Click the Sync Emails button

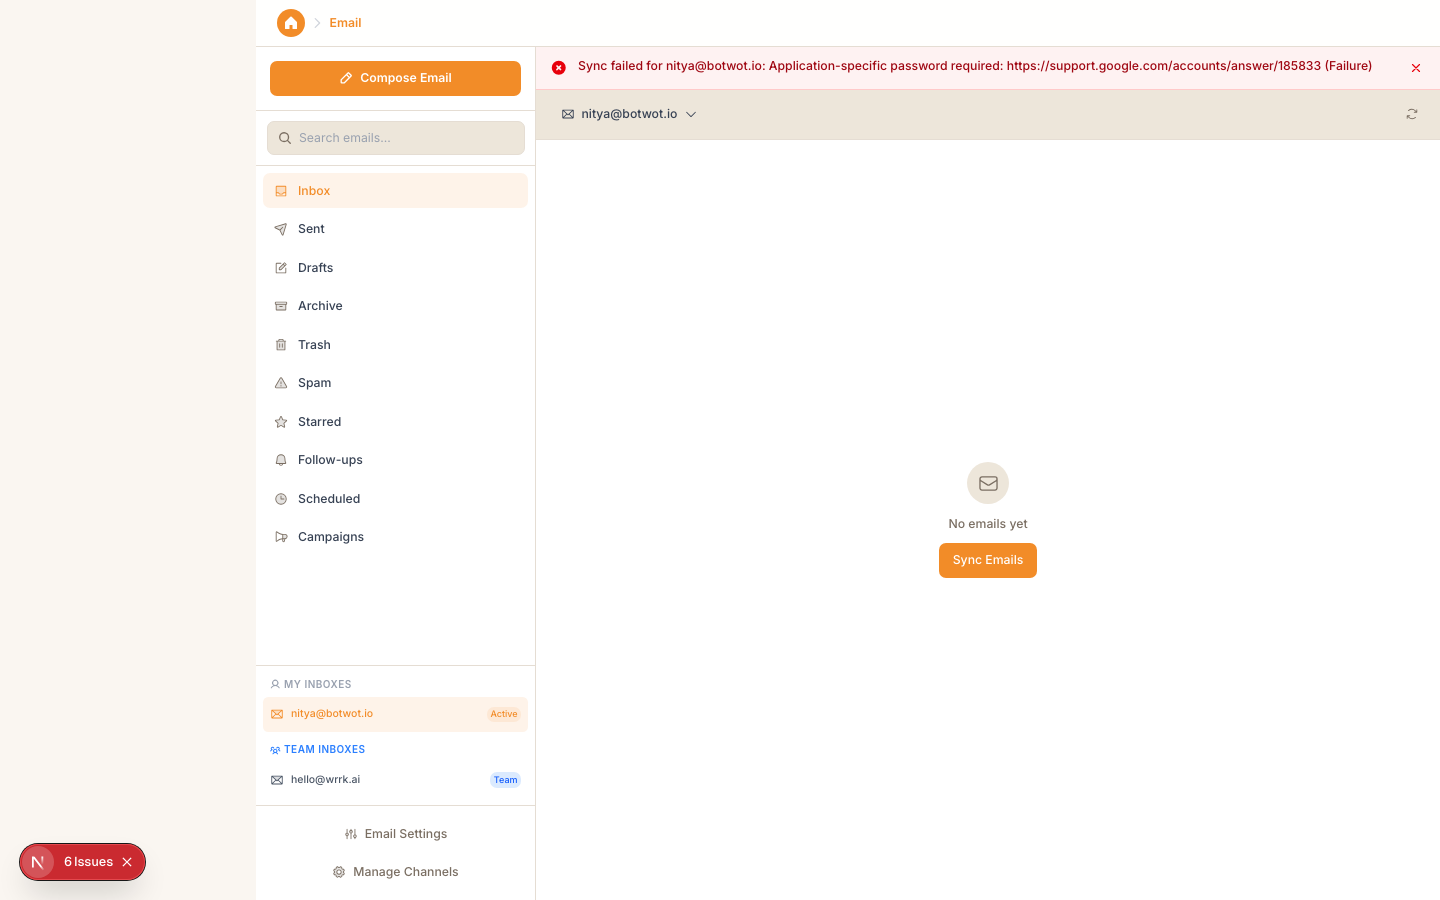click(987, 561)
